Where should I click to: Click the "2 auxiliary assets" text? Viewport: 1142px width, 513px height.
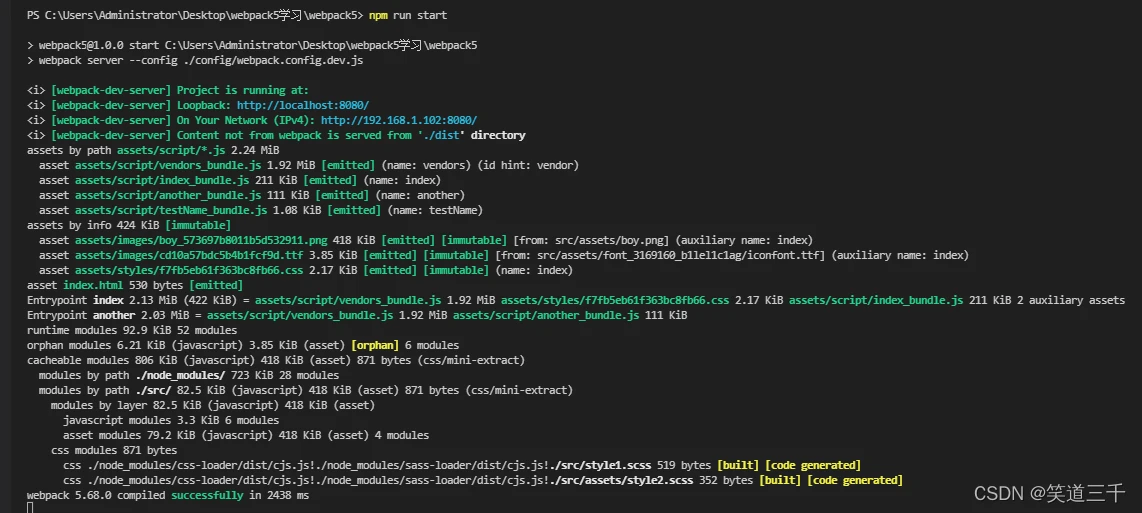[x=1071, y=300]
